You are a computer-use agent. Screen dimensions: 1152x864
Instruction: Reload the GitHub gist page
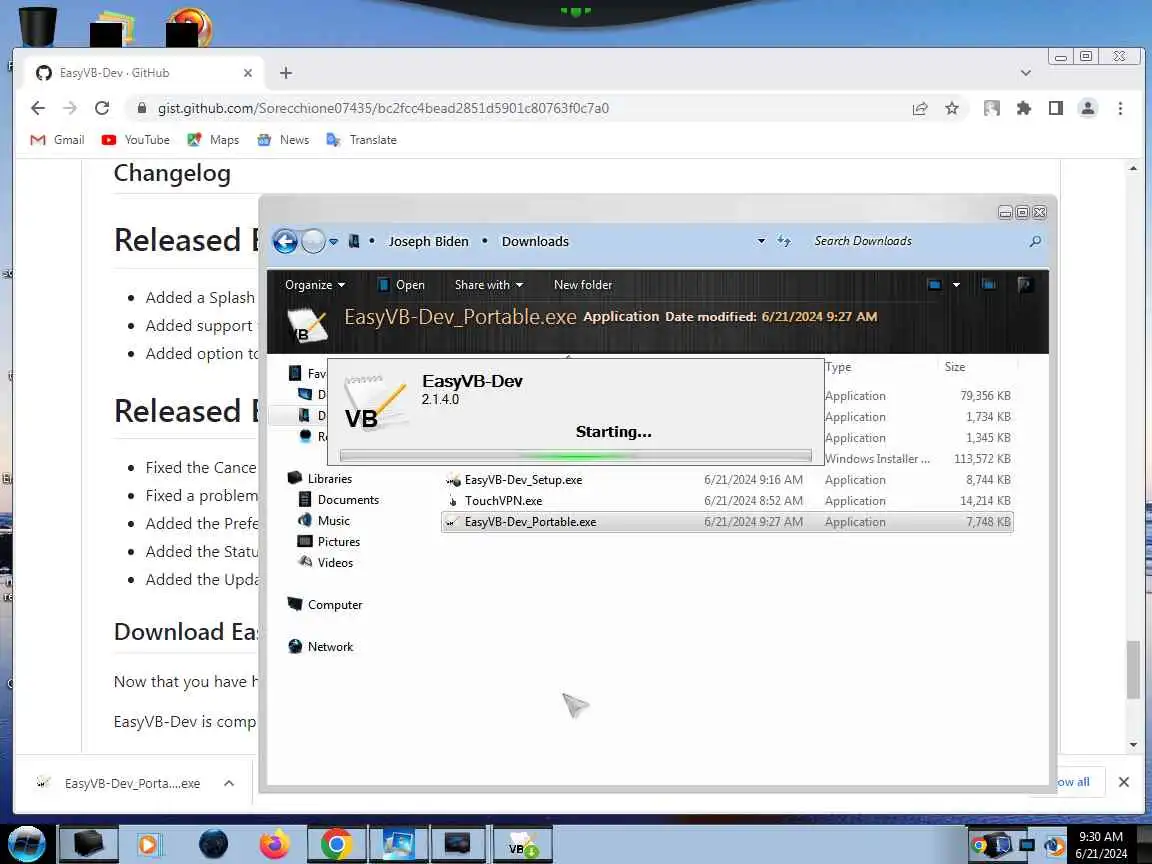[x=102, y=108]
